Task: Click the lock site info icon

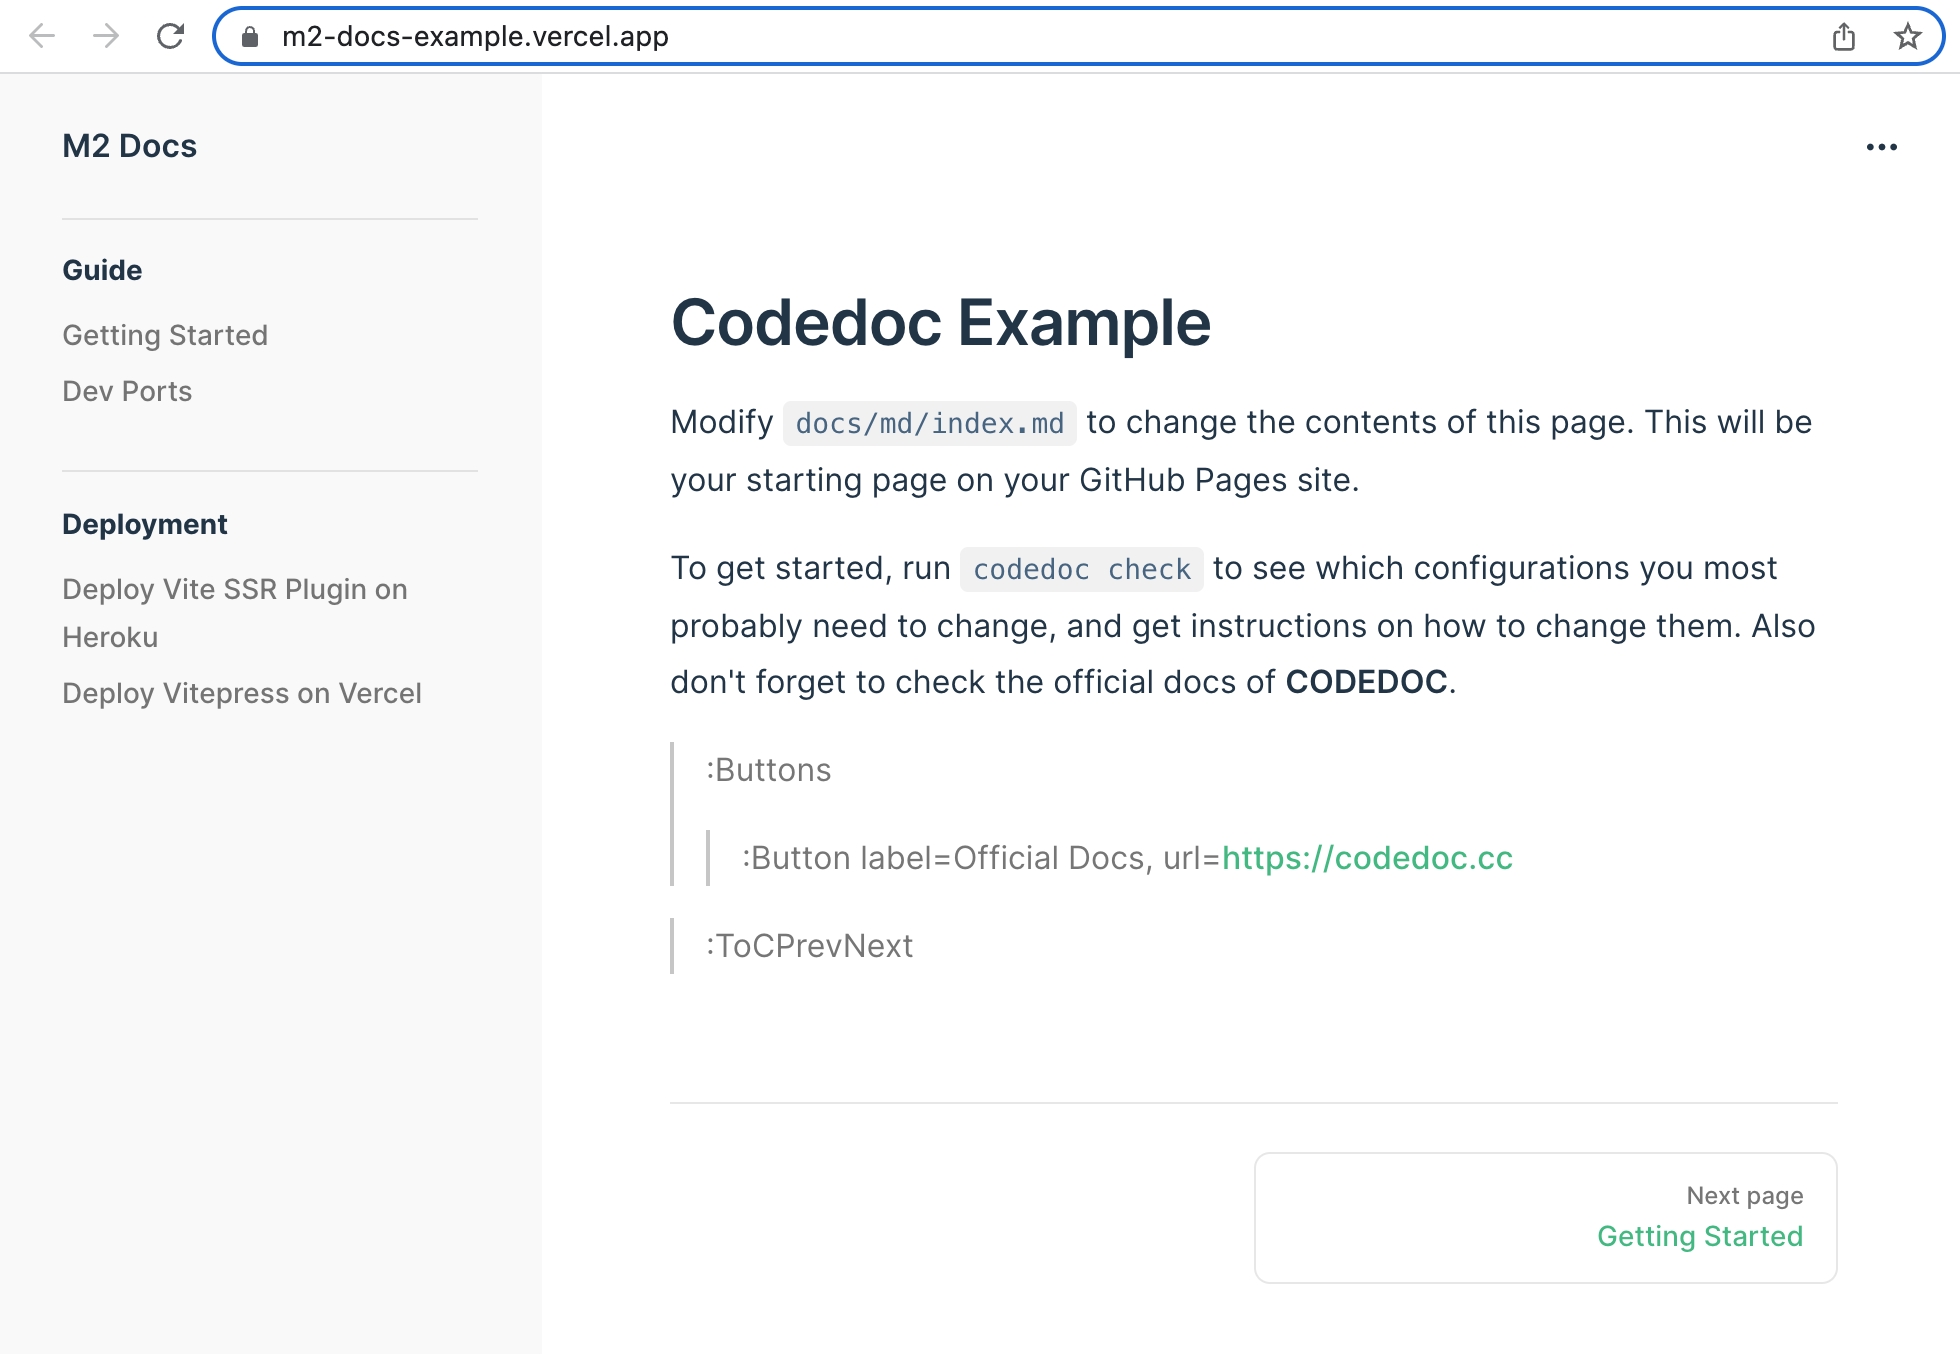Action: point(250,37)
